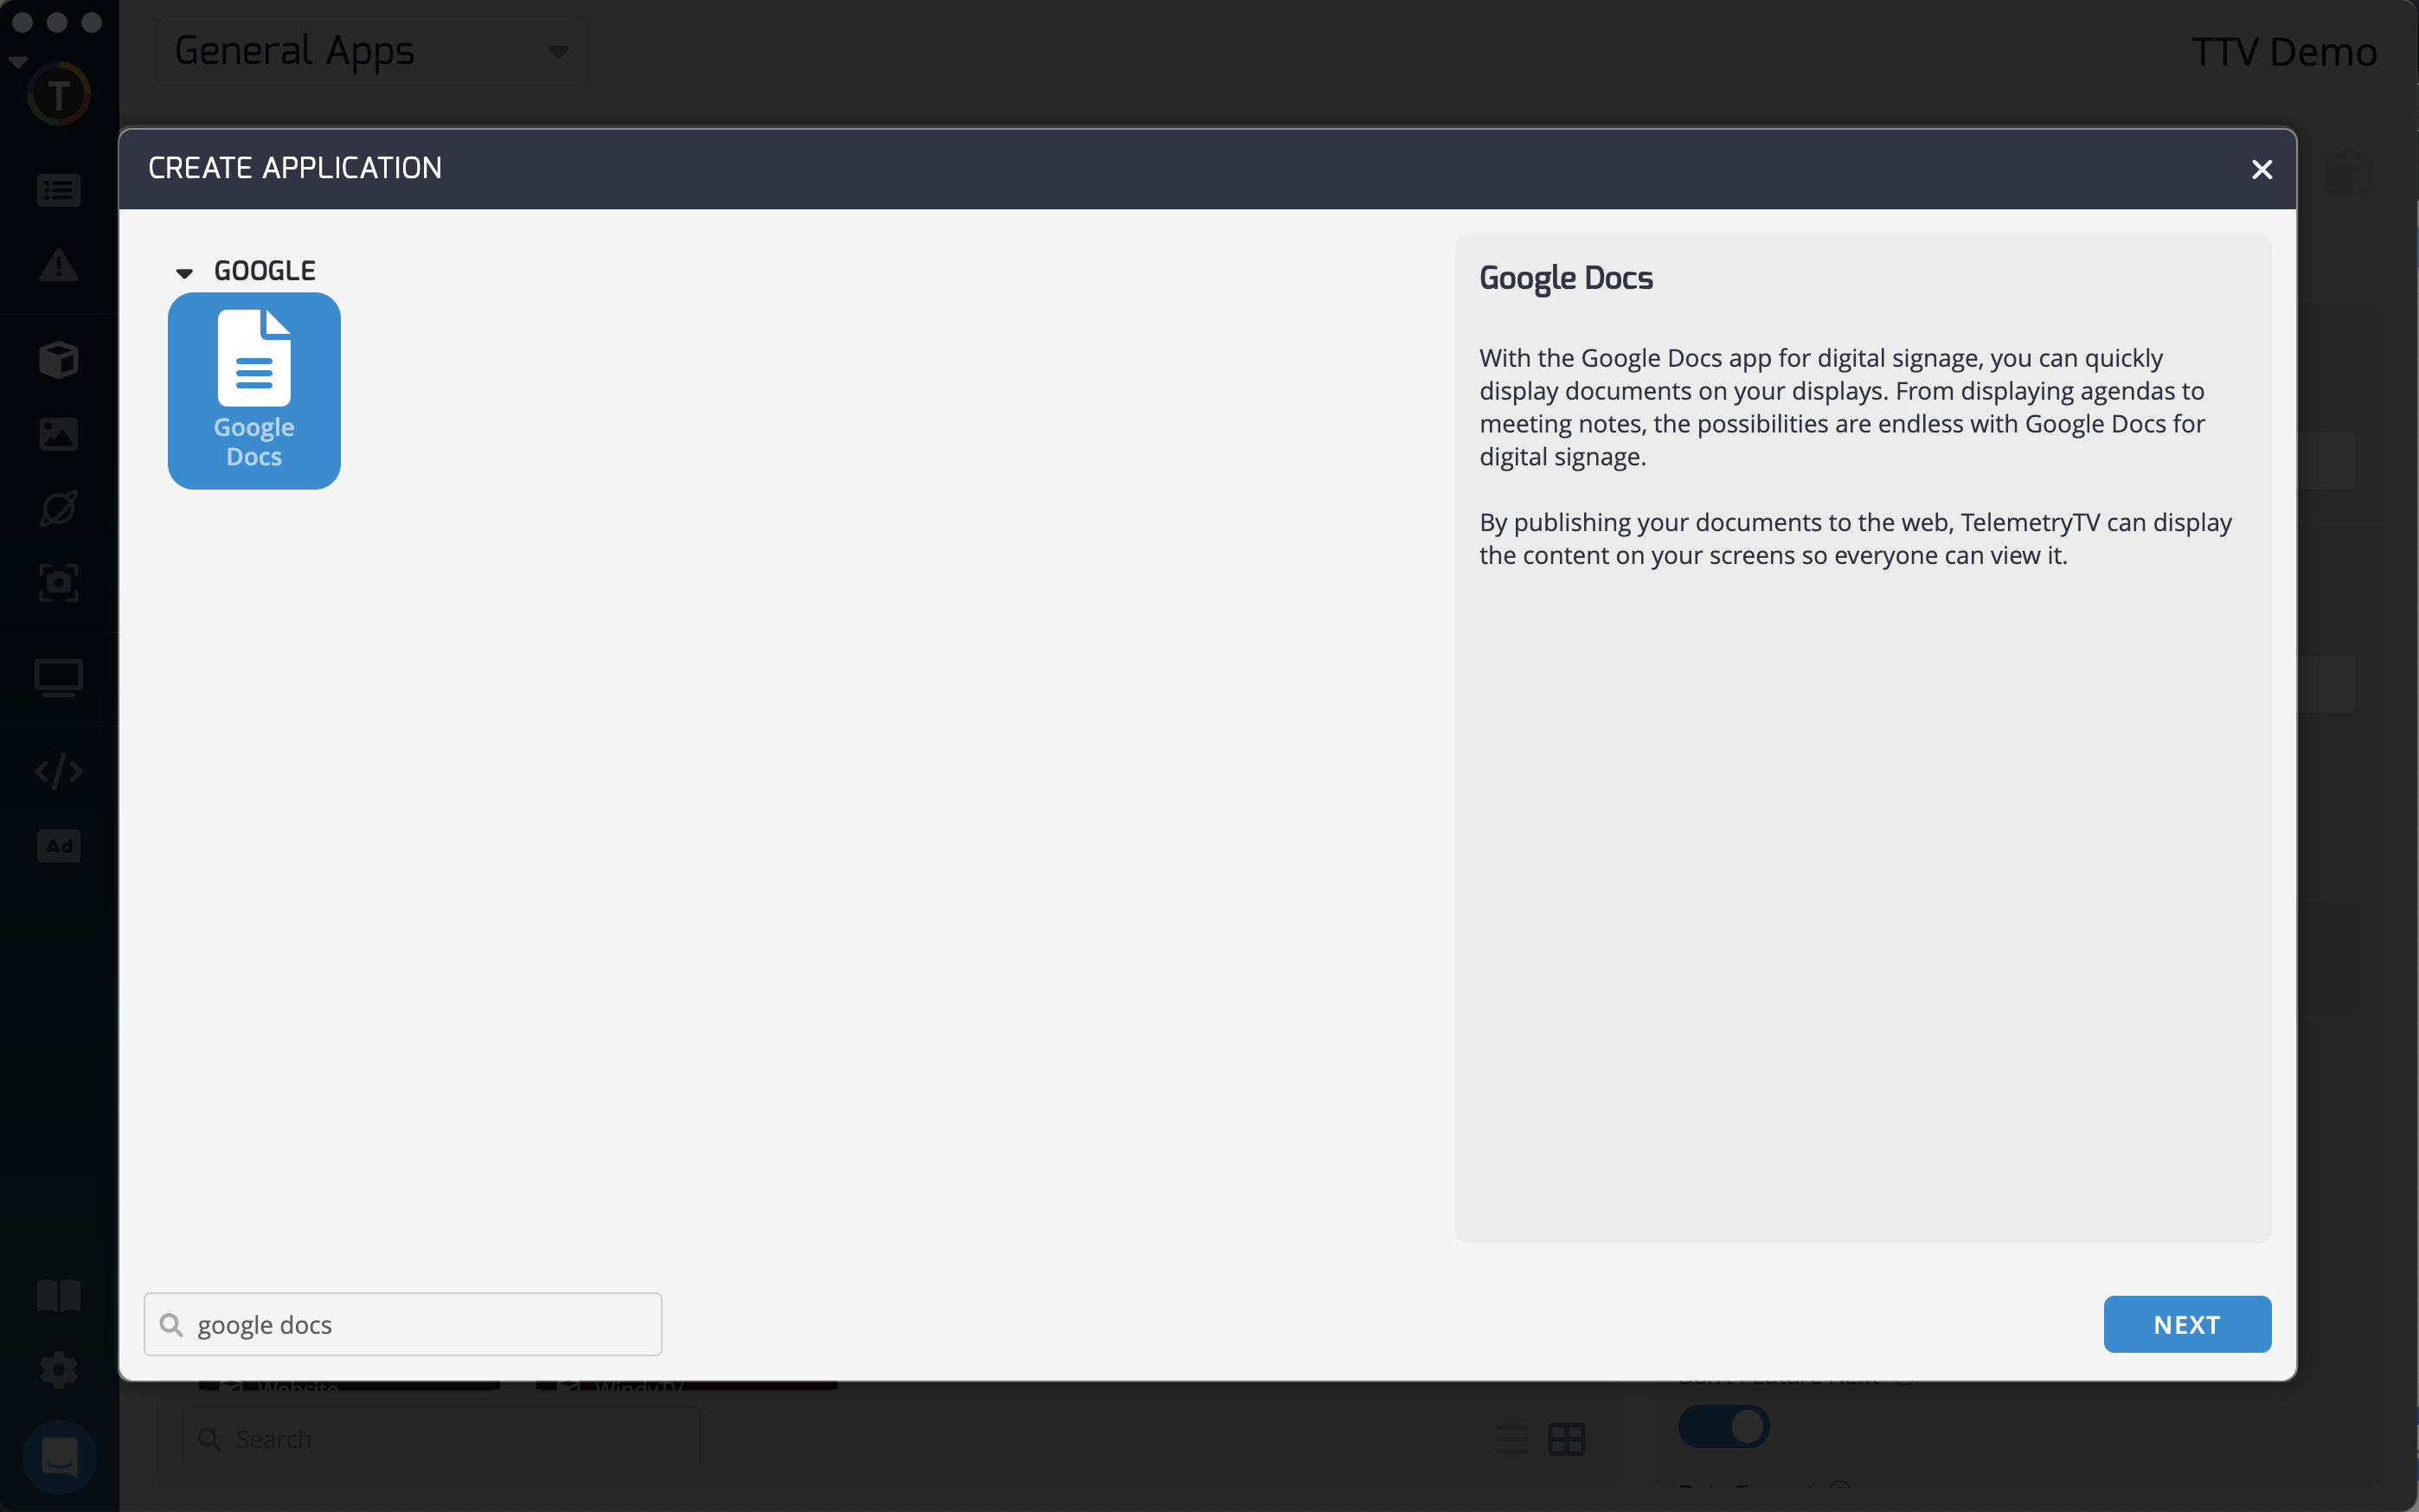Image resolution: width=2419 pixels, height=1512 pixels.
Task: Open the Media image sidebar icon
Action: pos(58,434)
